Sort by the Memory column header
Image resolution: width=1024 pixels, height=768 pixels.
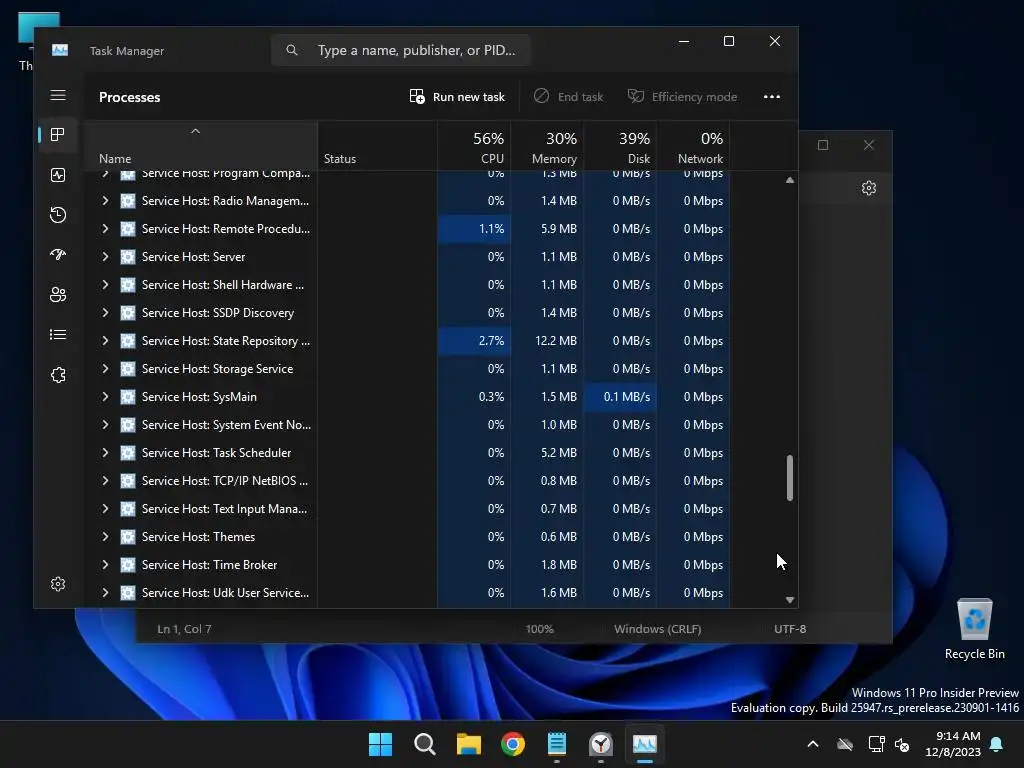pyautogui.click(x=547, y=147)
